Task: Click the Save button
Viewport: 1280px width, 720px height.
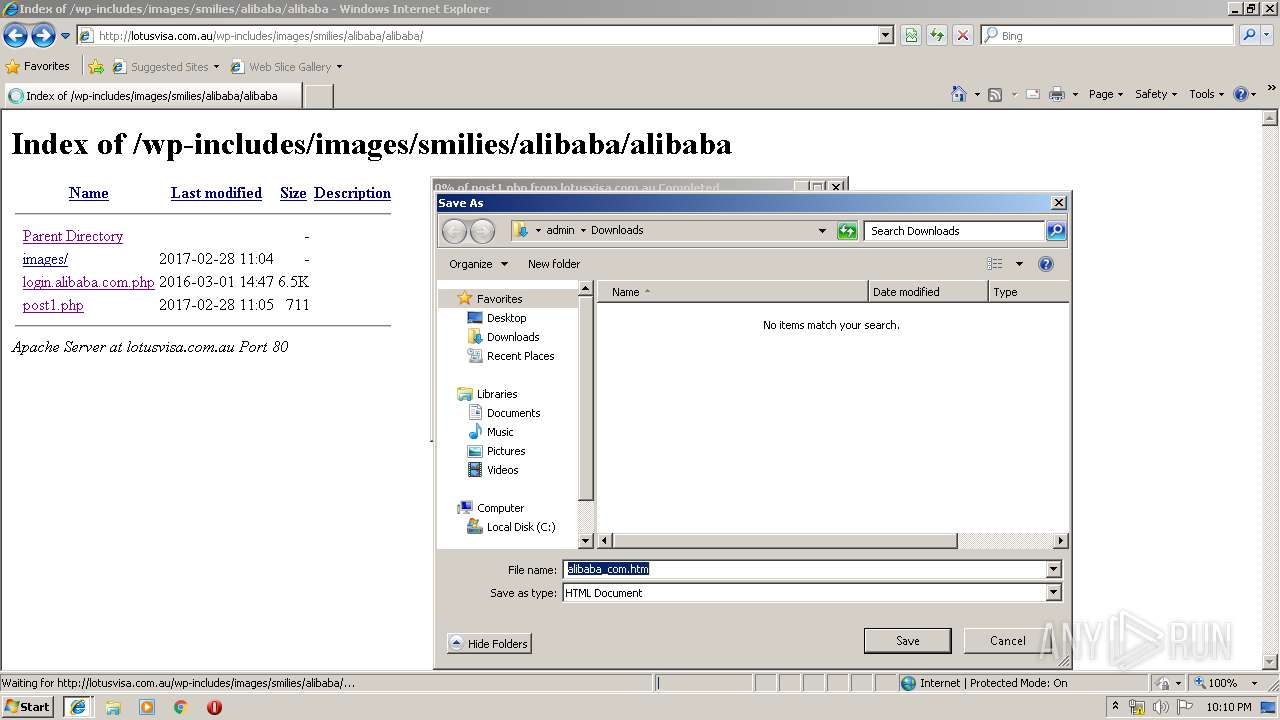Action: coord(908,641)
